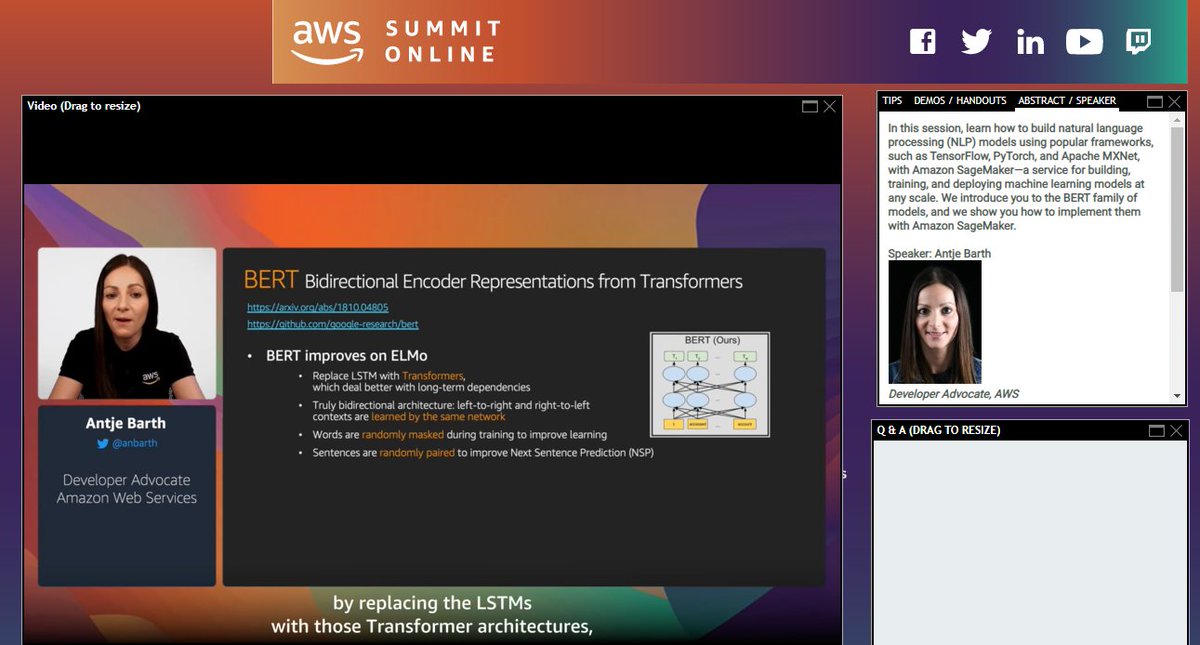Viewport: 1200px width, 645px height.
Task: Click the abstract panel scrollbar thumb
Action: 1177,208
